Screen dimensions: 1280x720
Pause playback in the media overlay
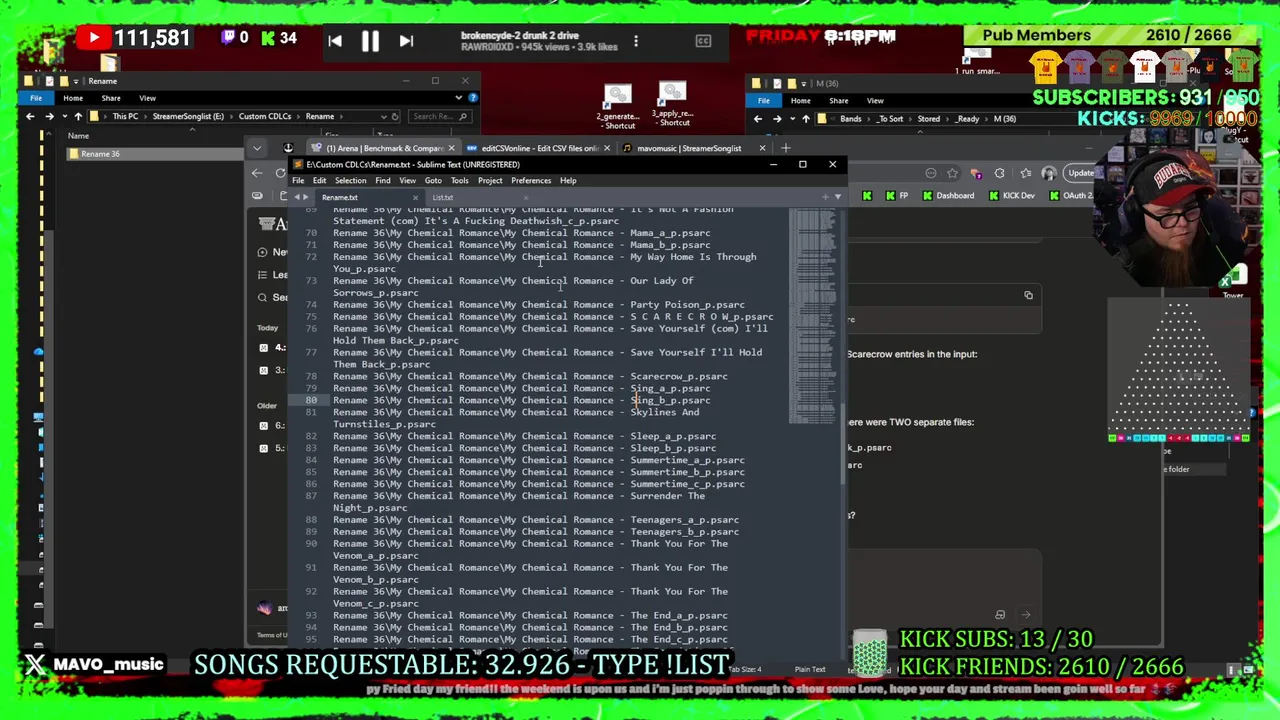point(370,41)
